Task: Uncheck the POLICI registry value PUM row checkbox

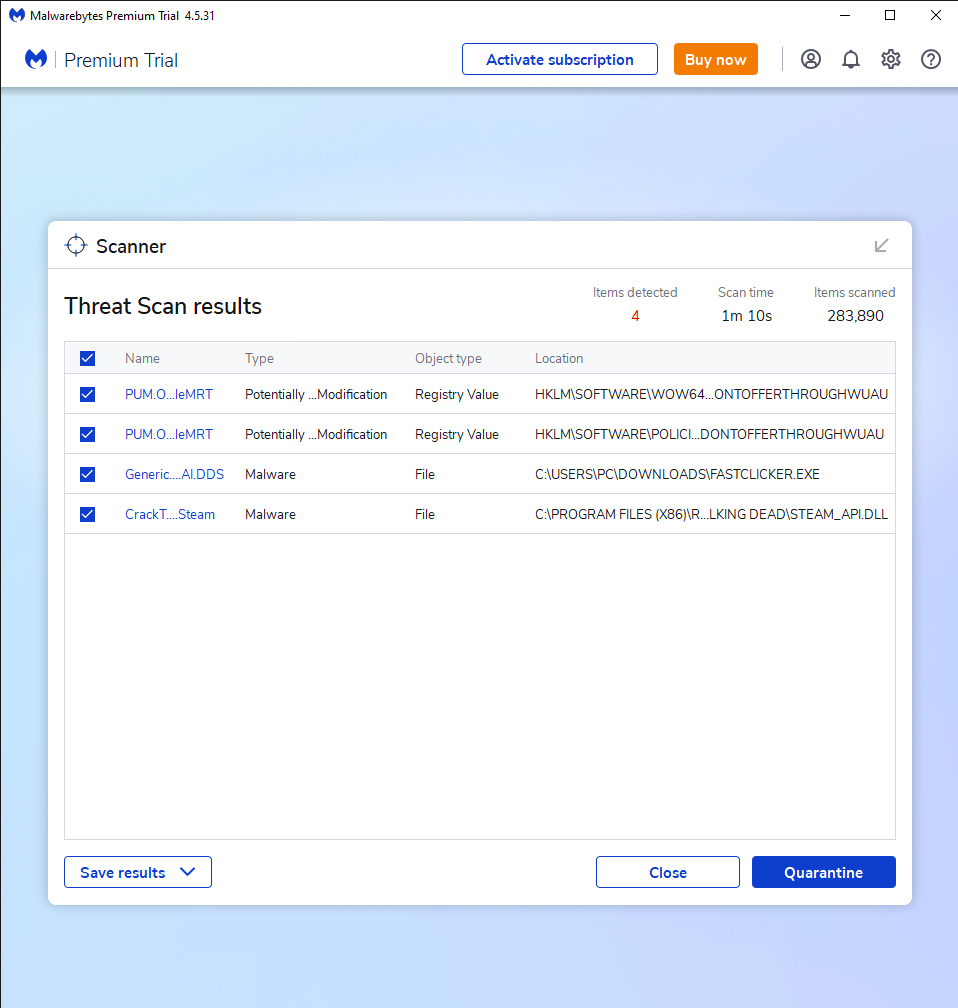Action: [87, 435]
